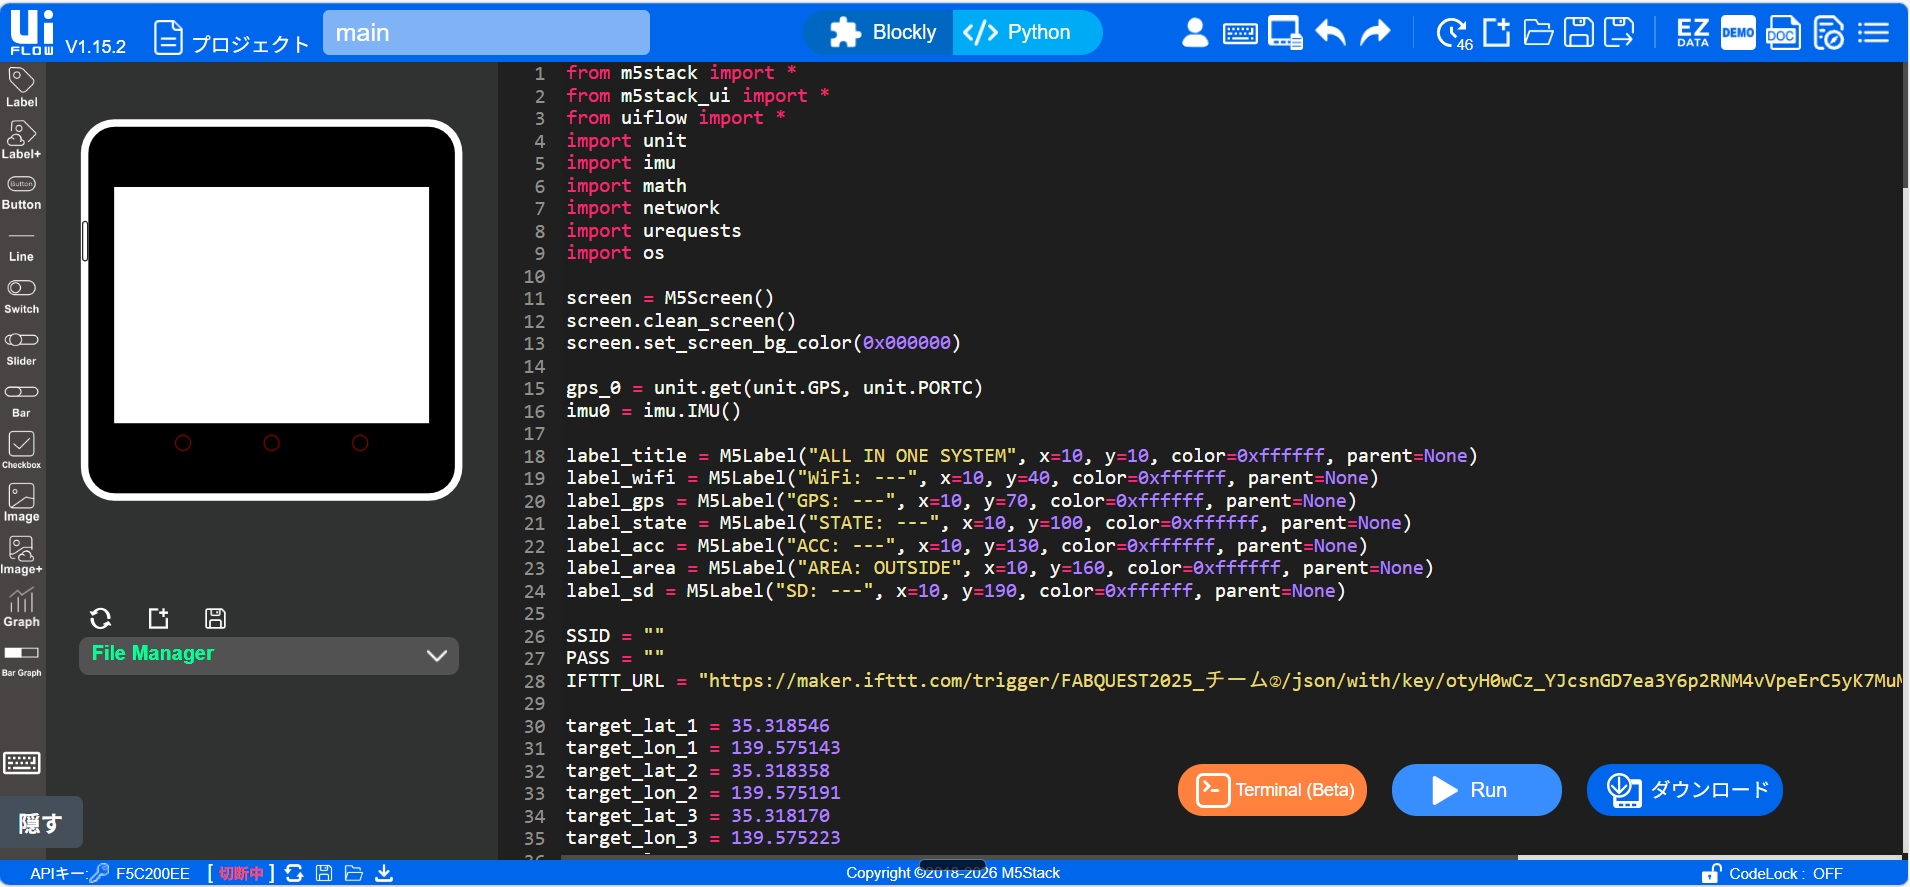Click the download icon in the bottom status bar
The image size is (1910, 887).
(384, 873)
